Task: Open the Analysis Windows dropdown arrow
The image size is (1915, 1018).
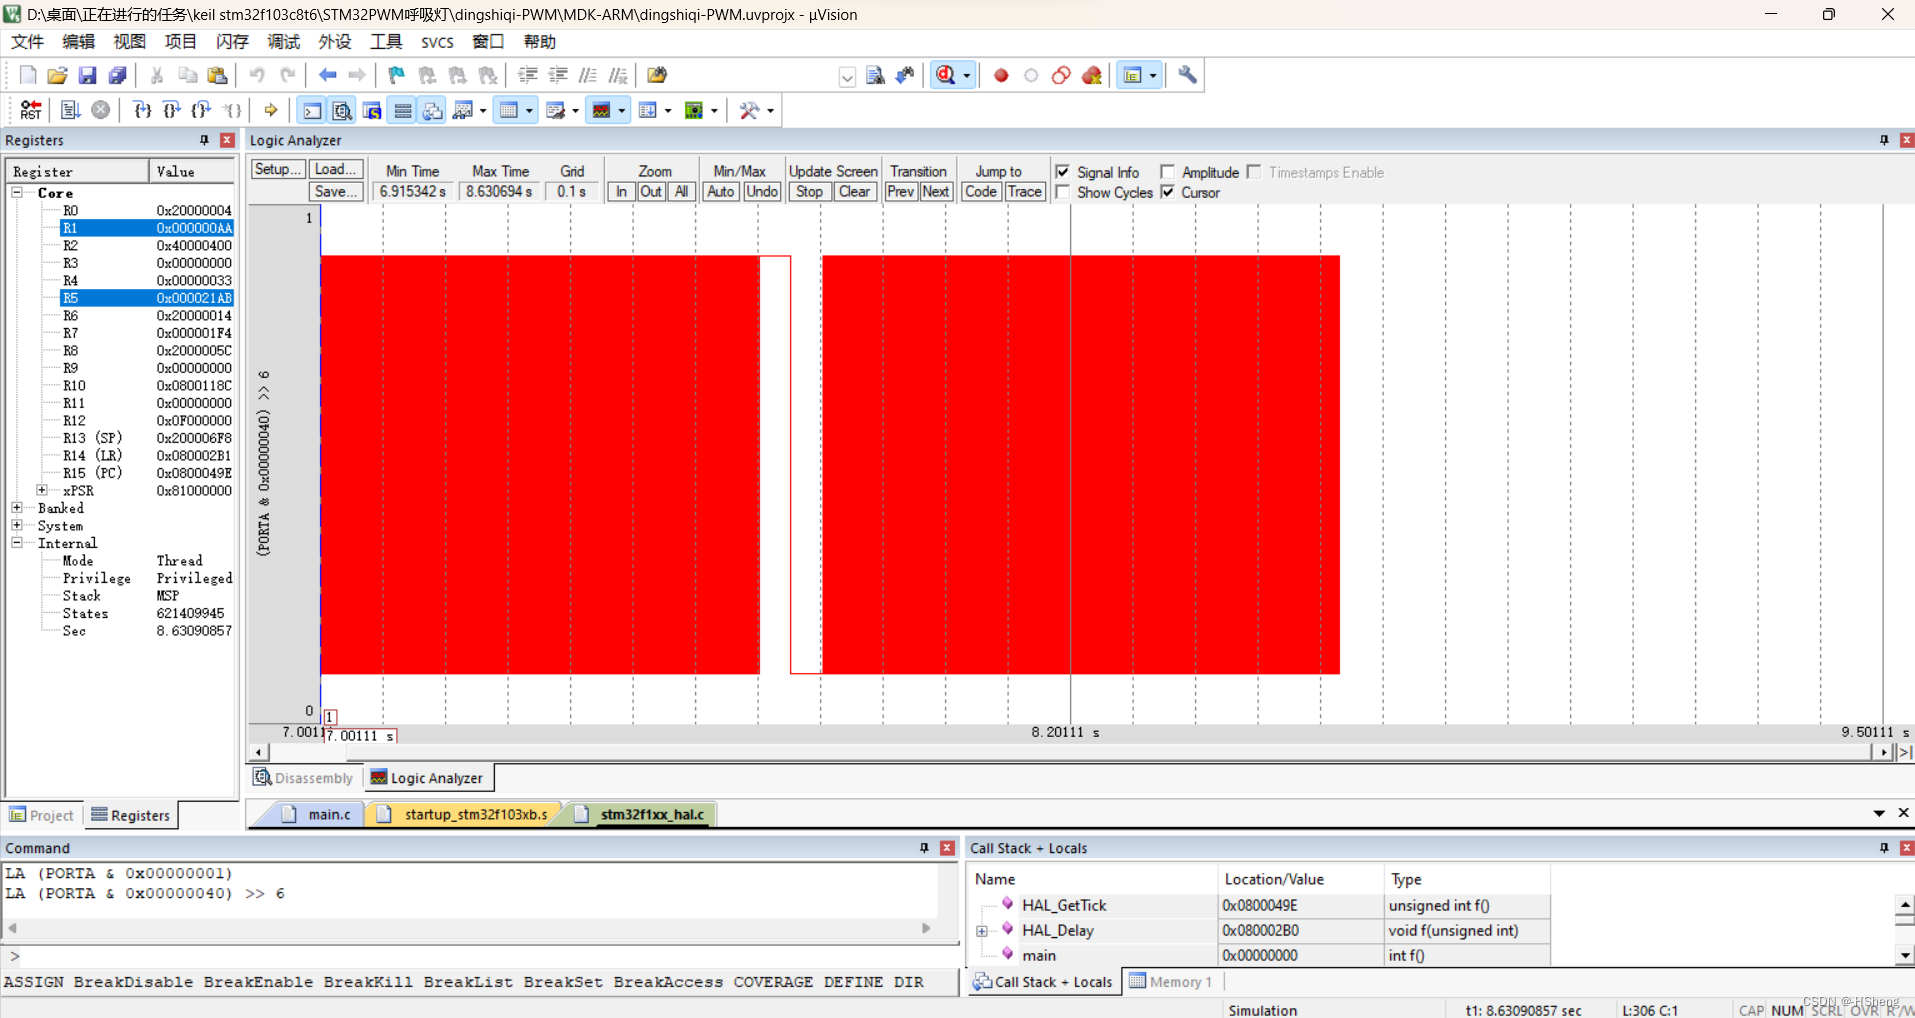Action: click(x=622, y=110)
